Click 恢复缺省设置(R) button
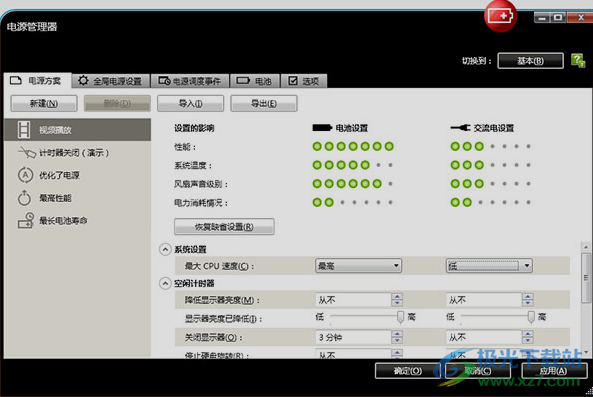 [x=224, y=227]
